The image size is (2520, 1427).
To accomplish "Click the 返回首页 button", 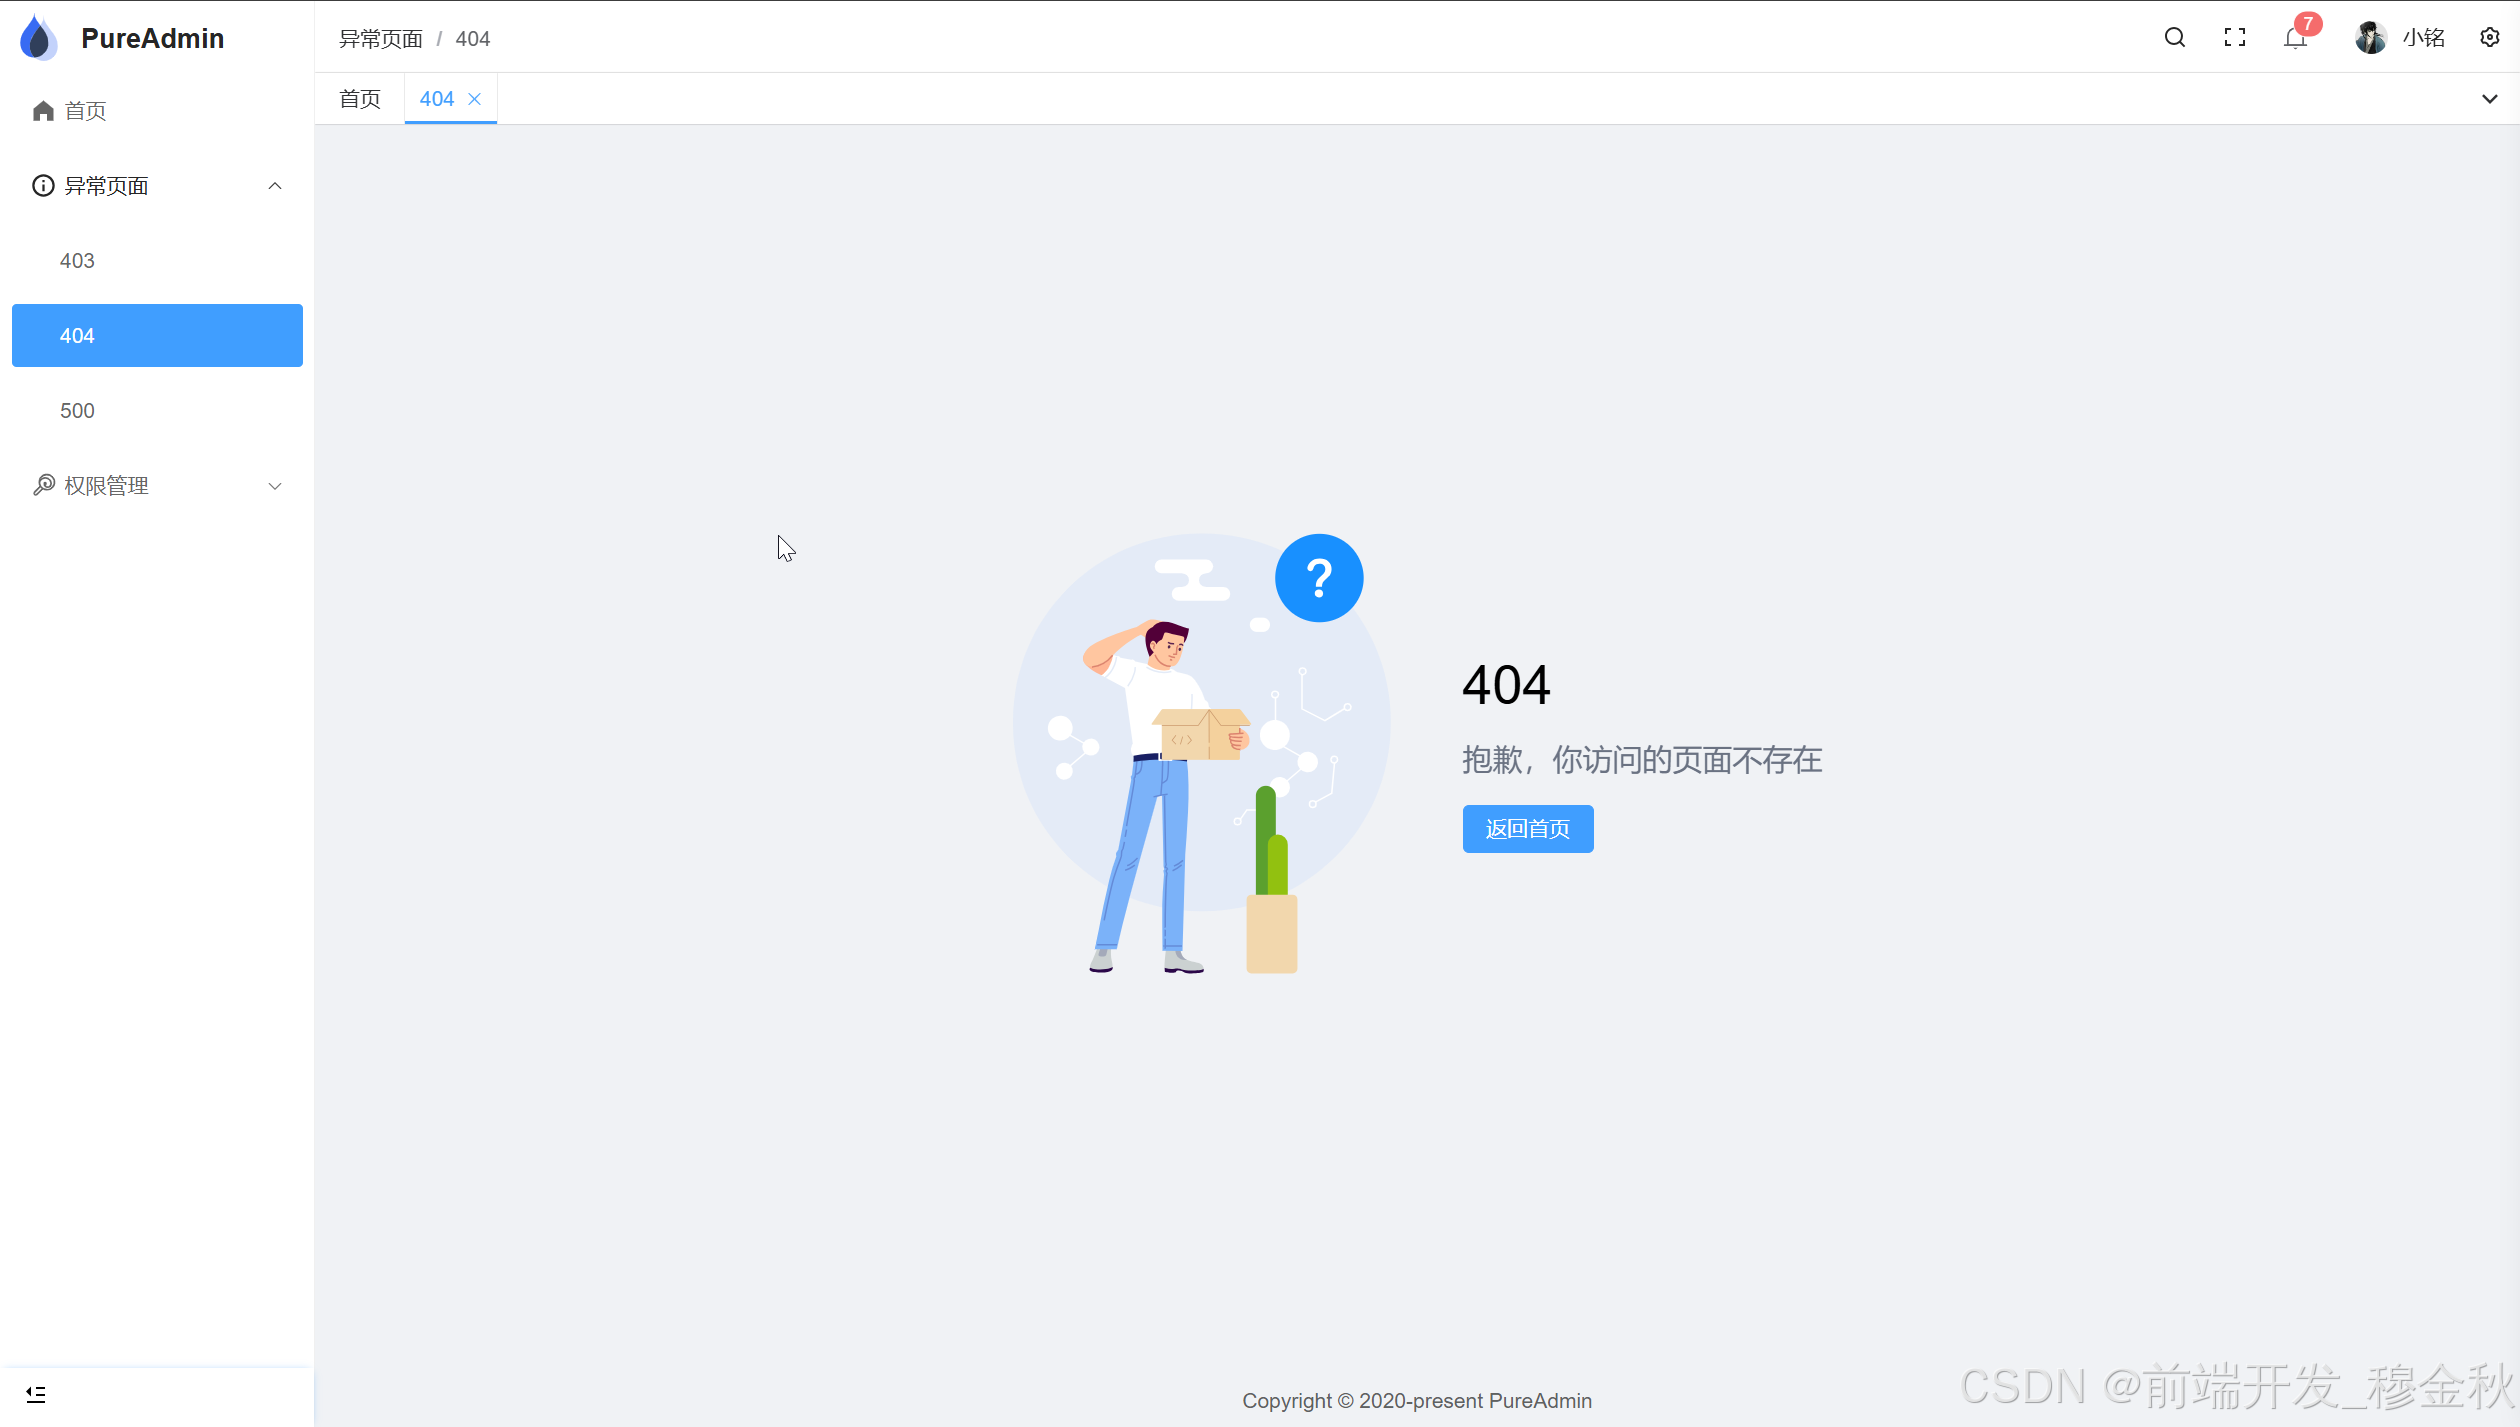I will click(x=1527, y=829).
